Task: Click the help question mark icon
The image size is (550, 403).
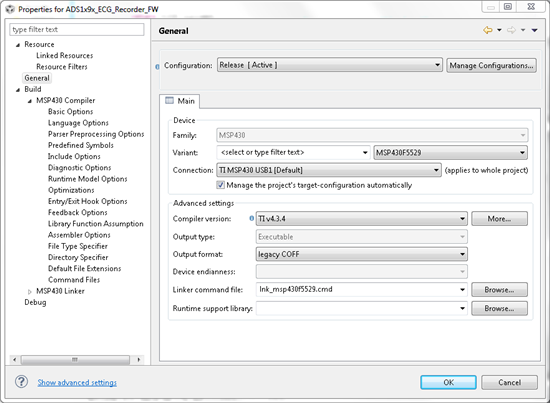Action: pyautogui.click(x=21, y=382)
